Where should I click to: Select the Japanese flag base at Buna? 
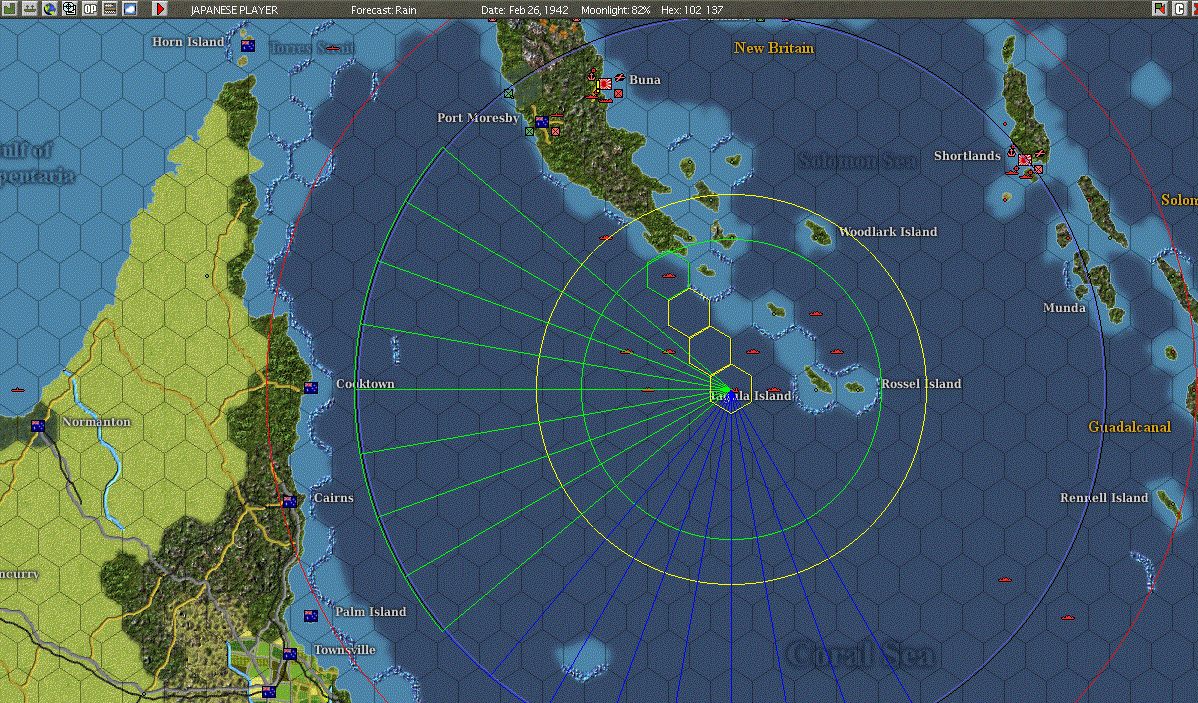[605, 83]
